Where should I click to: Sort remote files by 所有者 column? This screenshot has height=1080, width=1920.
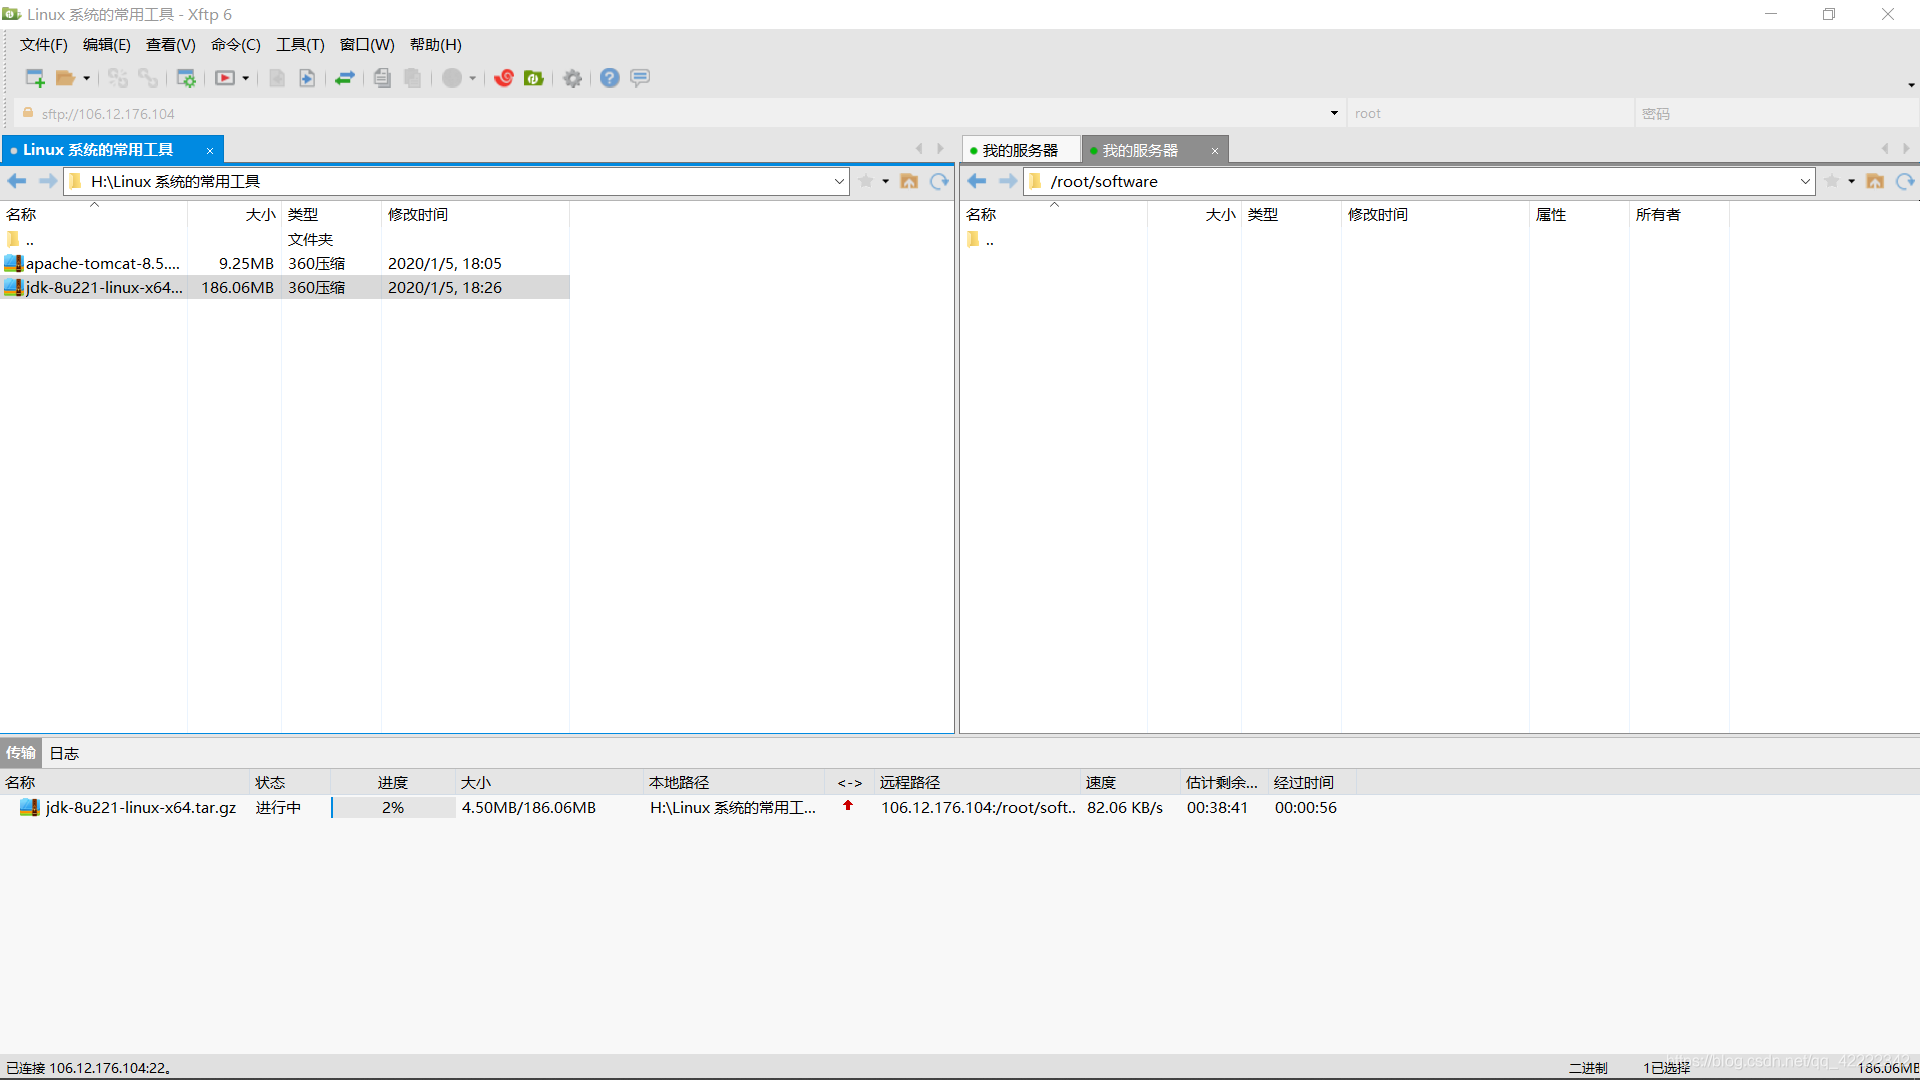(1679, 214)
